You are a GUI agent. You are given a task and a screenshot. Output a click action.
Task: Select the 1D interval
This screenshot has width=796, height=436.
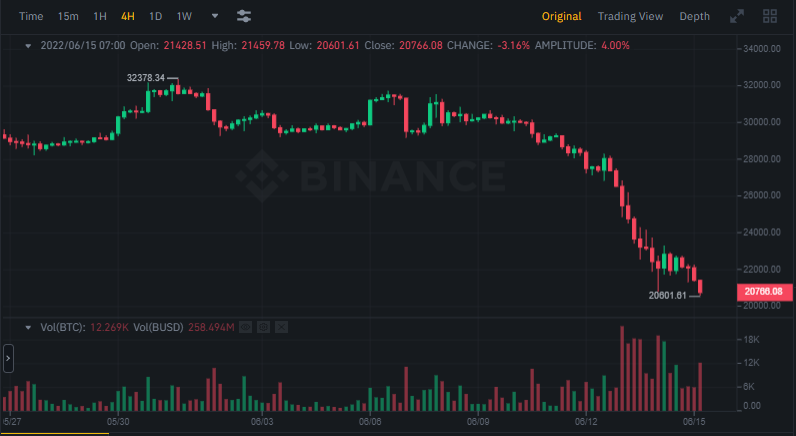[155, 17]
